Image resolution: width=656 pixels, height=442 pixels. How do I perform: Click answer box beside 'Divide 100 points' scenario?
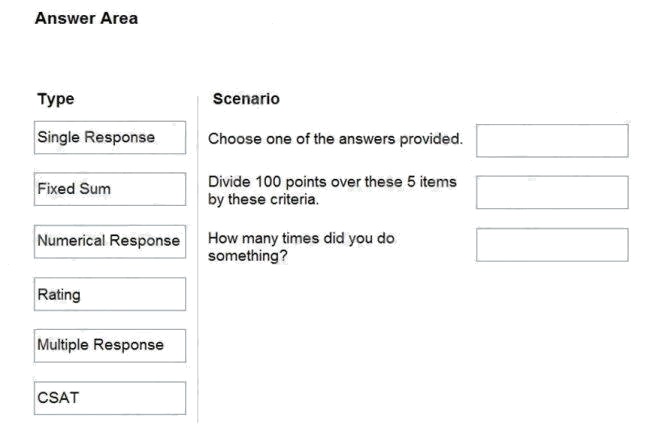[x=552, y=192]
